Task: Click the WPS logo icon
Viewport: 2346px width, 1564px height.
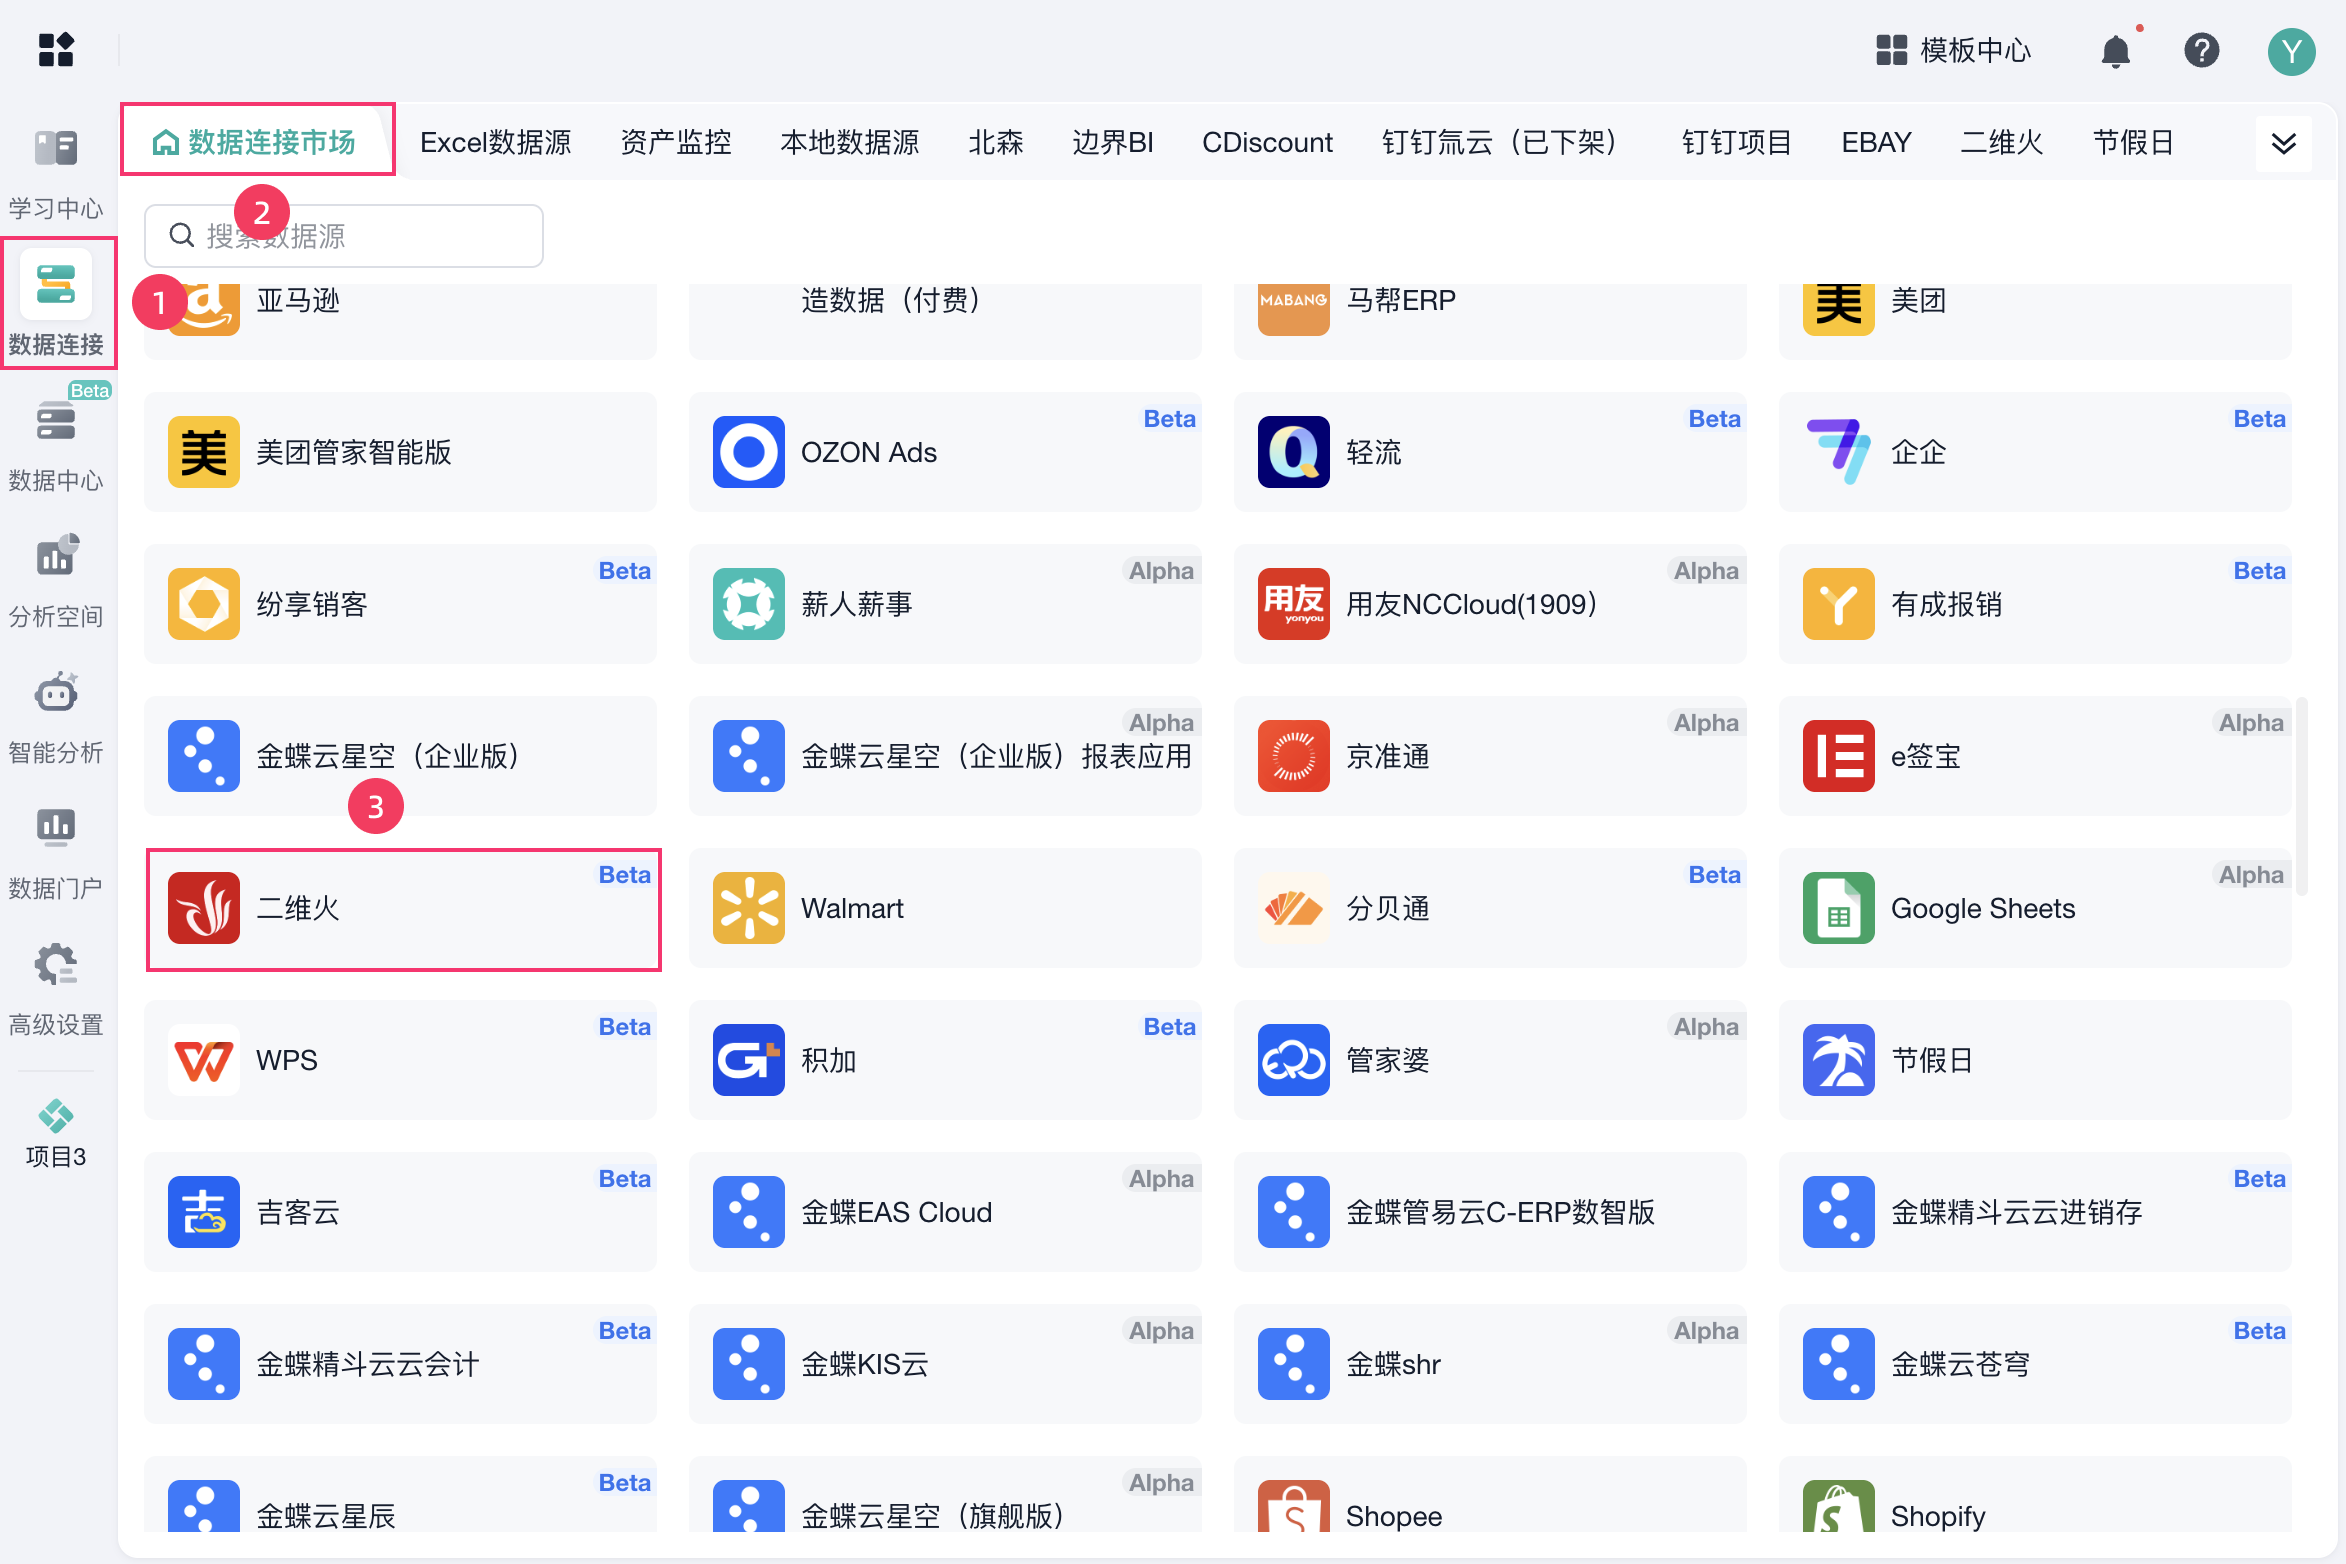Action: tap(204, 1060)
